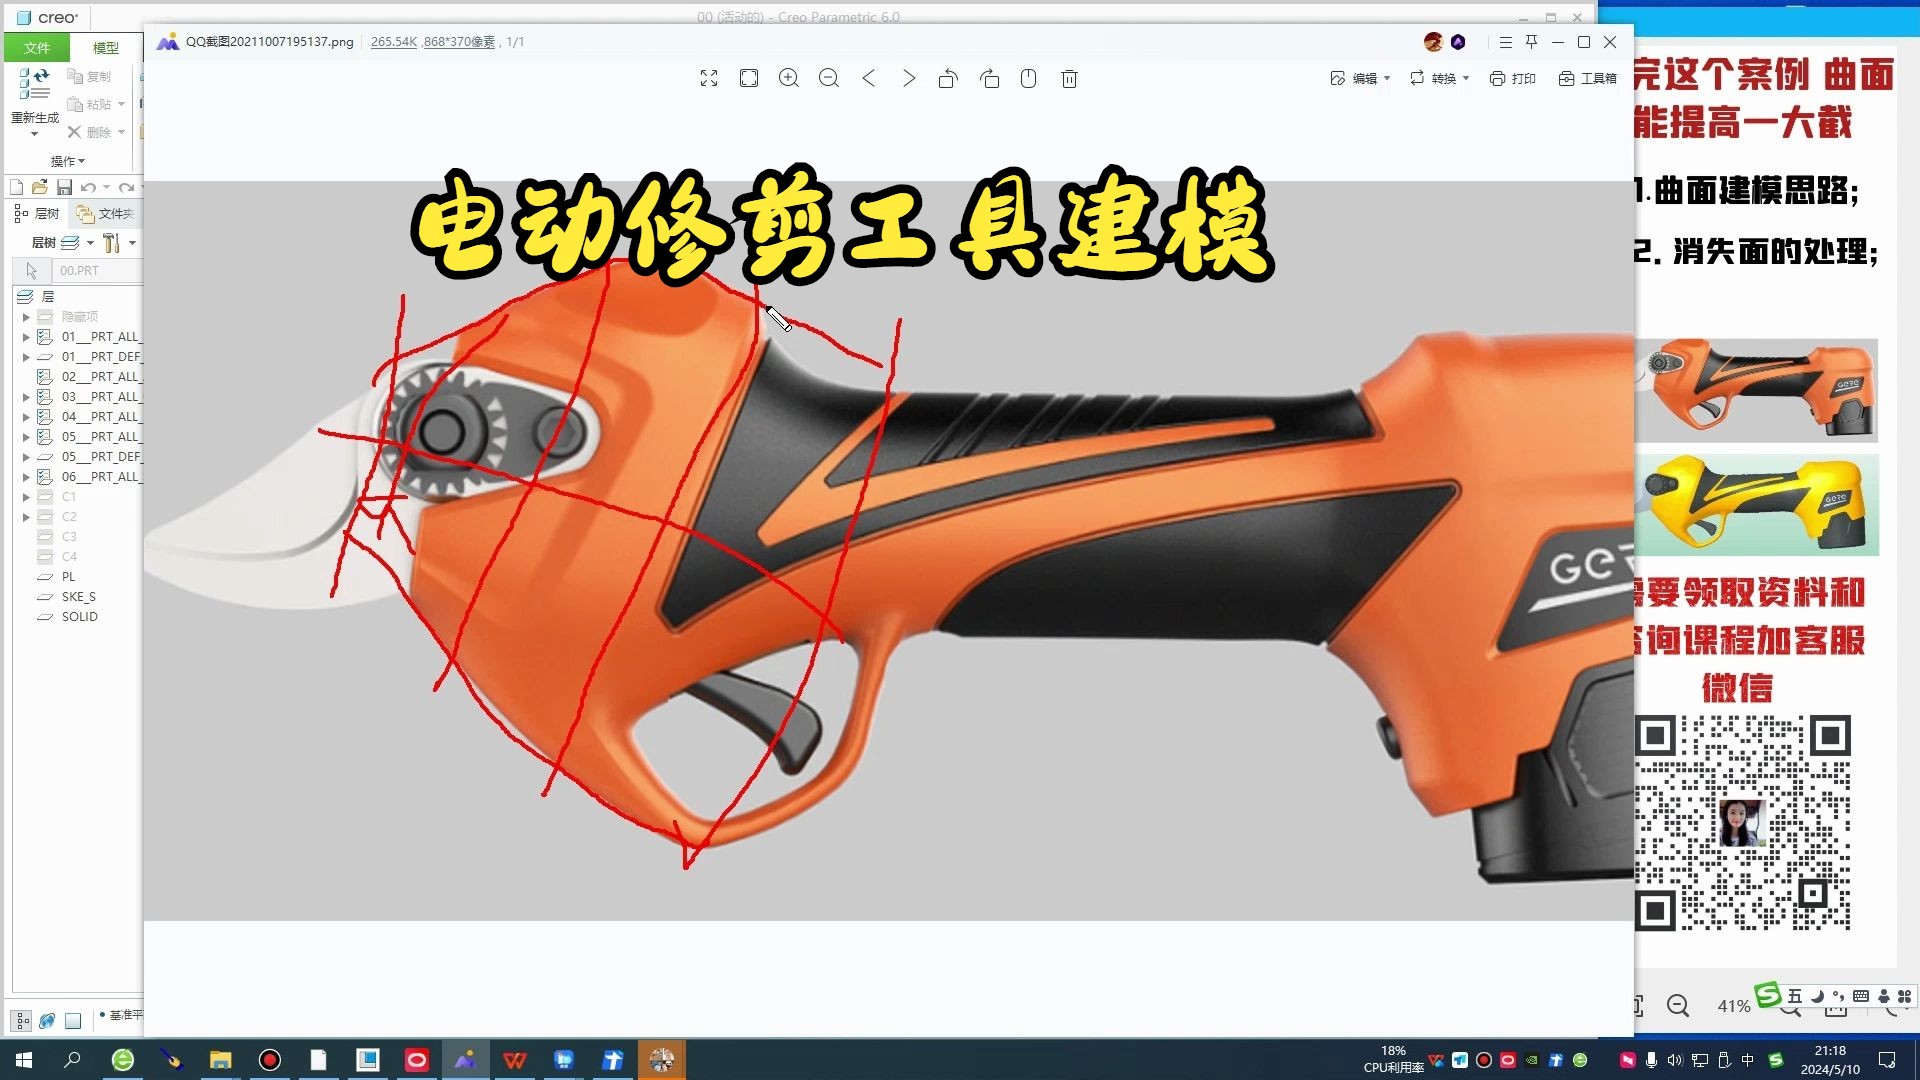Toggle Sogou 五 input mode
The height and width of the screenshot is (1080, 1920).
1795,996
